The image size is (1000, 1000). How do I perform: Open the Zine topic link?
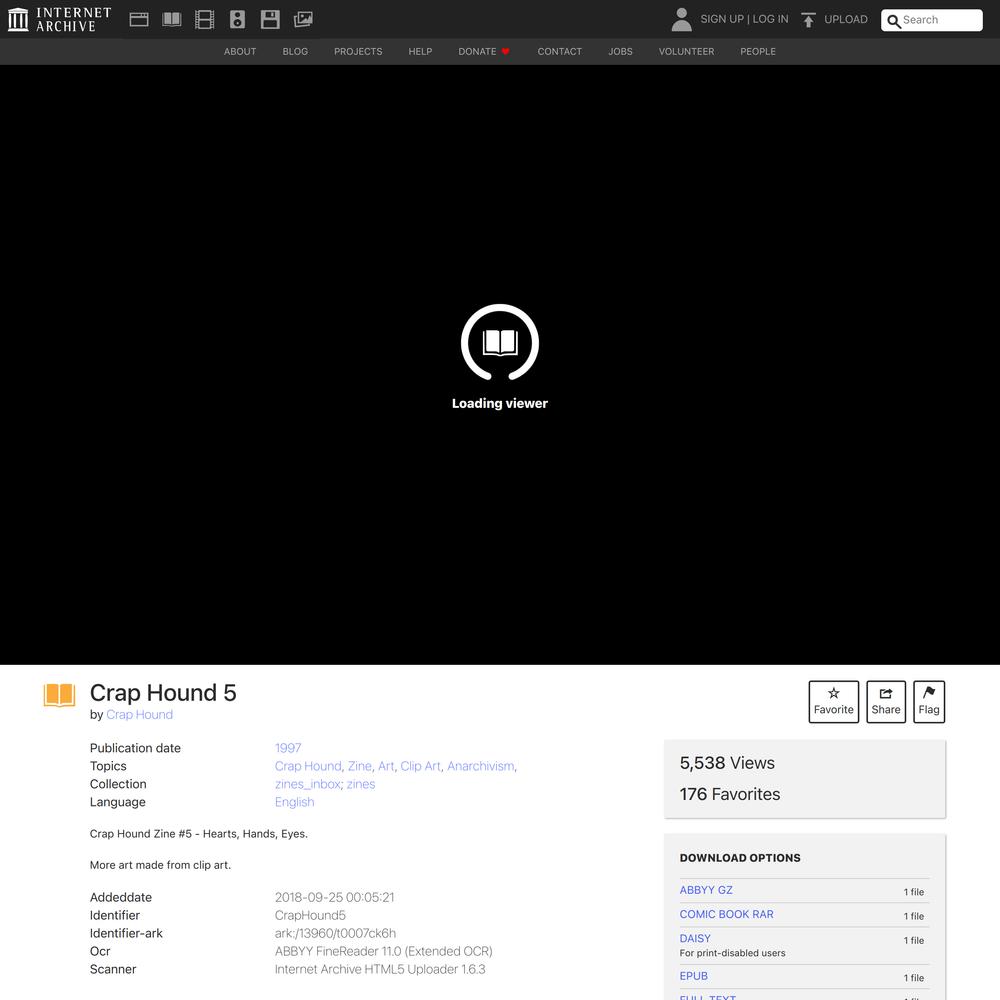pos(360,766)
